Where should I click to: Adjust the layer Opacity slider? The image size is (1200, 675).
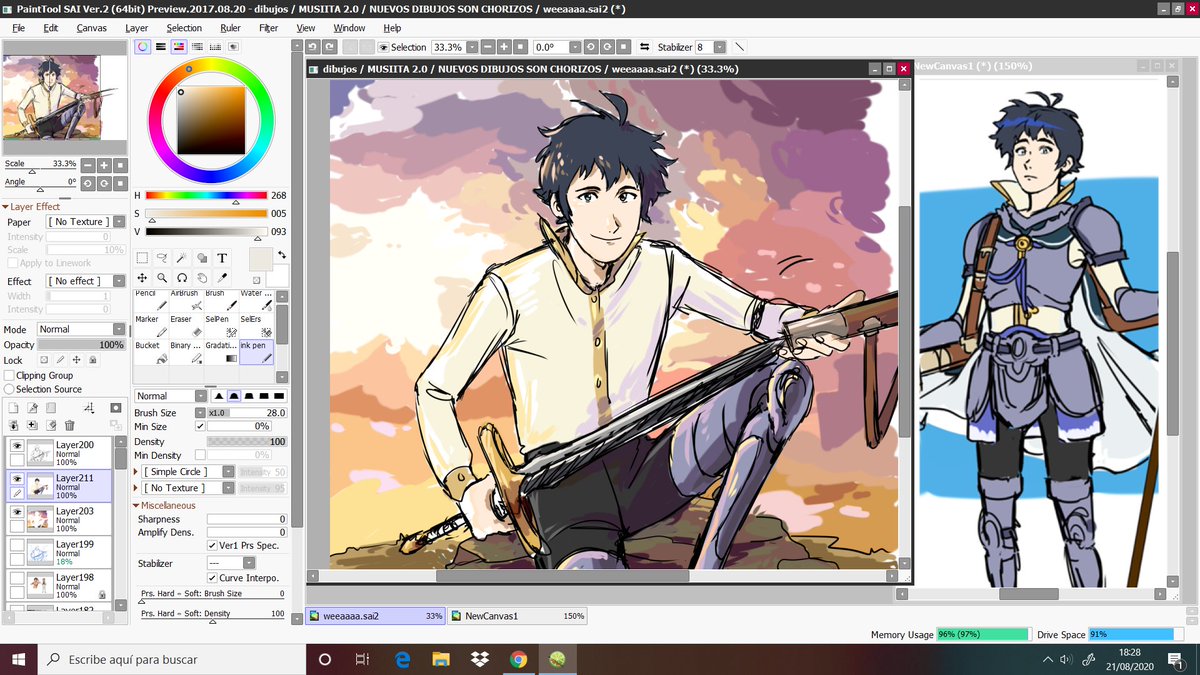click(82, 345)
